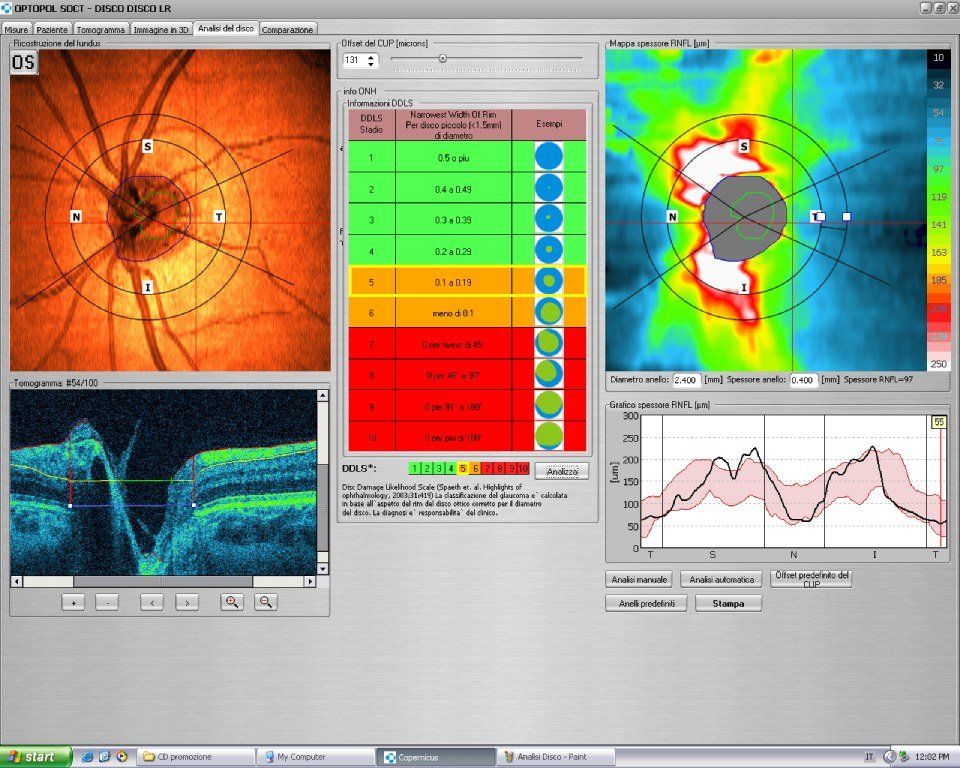Click the OS eye indicator on fundus image
Viewport: 960px width, 768px height.
click(x=25, y=63)
